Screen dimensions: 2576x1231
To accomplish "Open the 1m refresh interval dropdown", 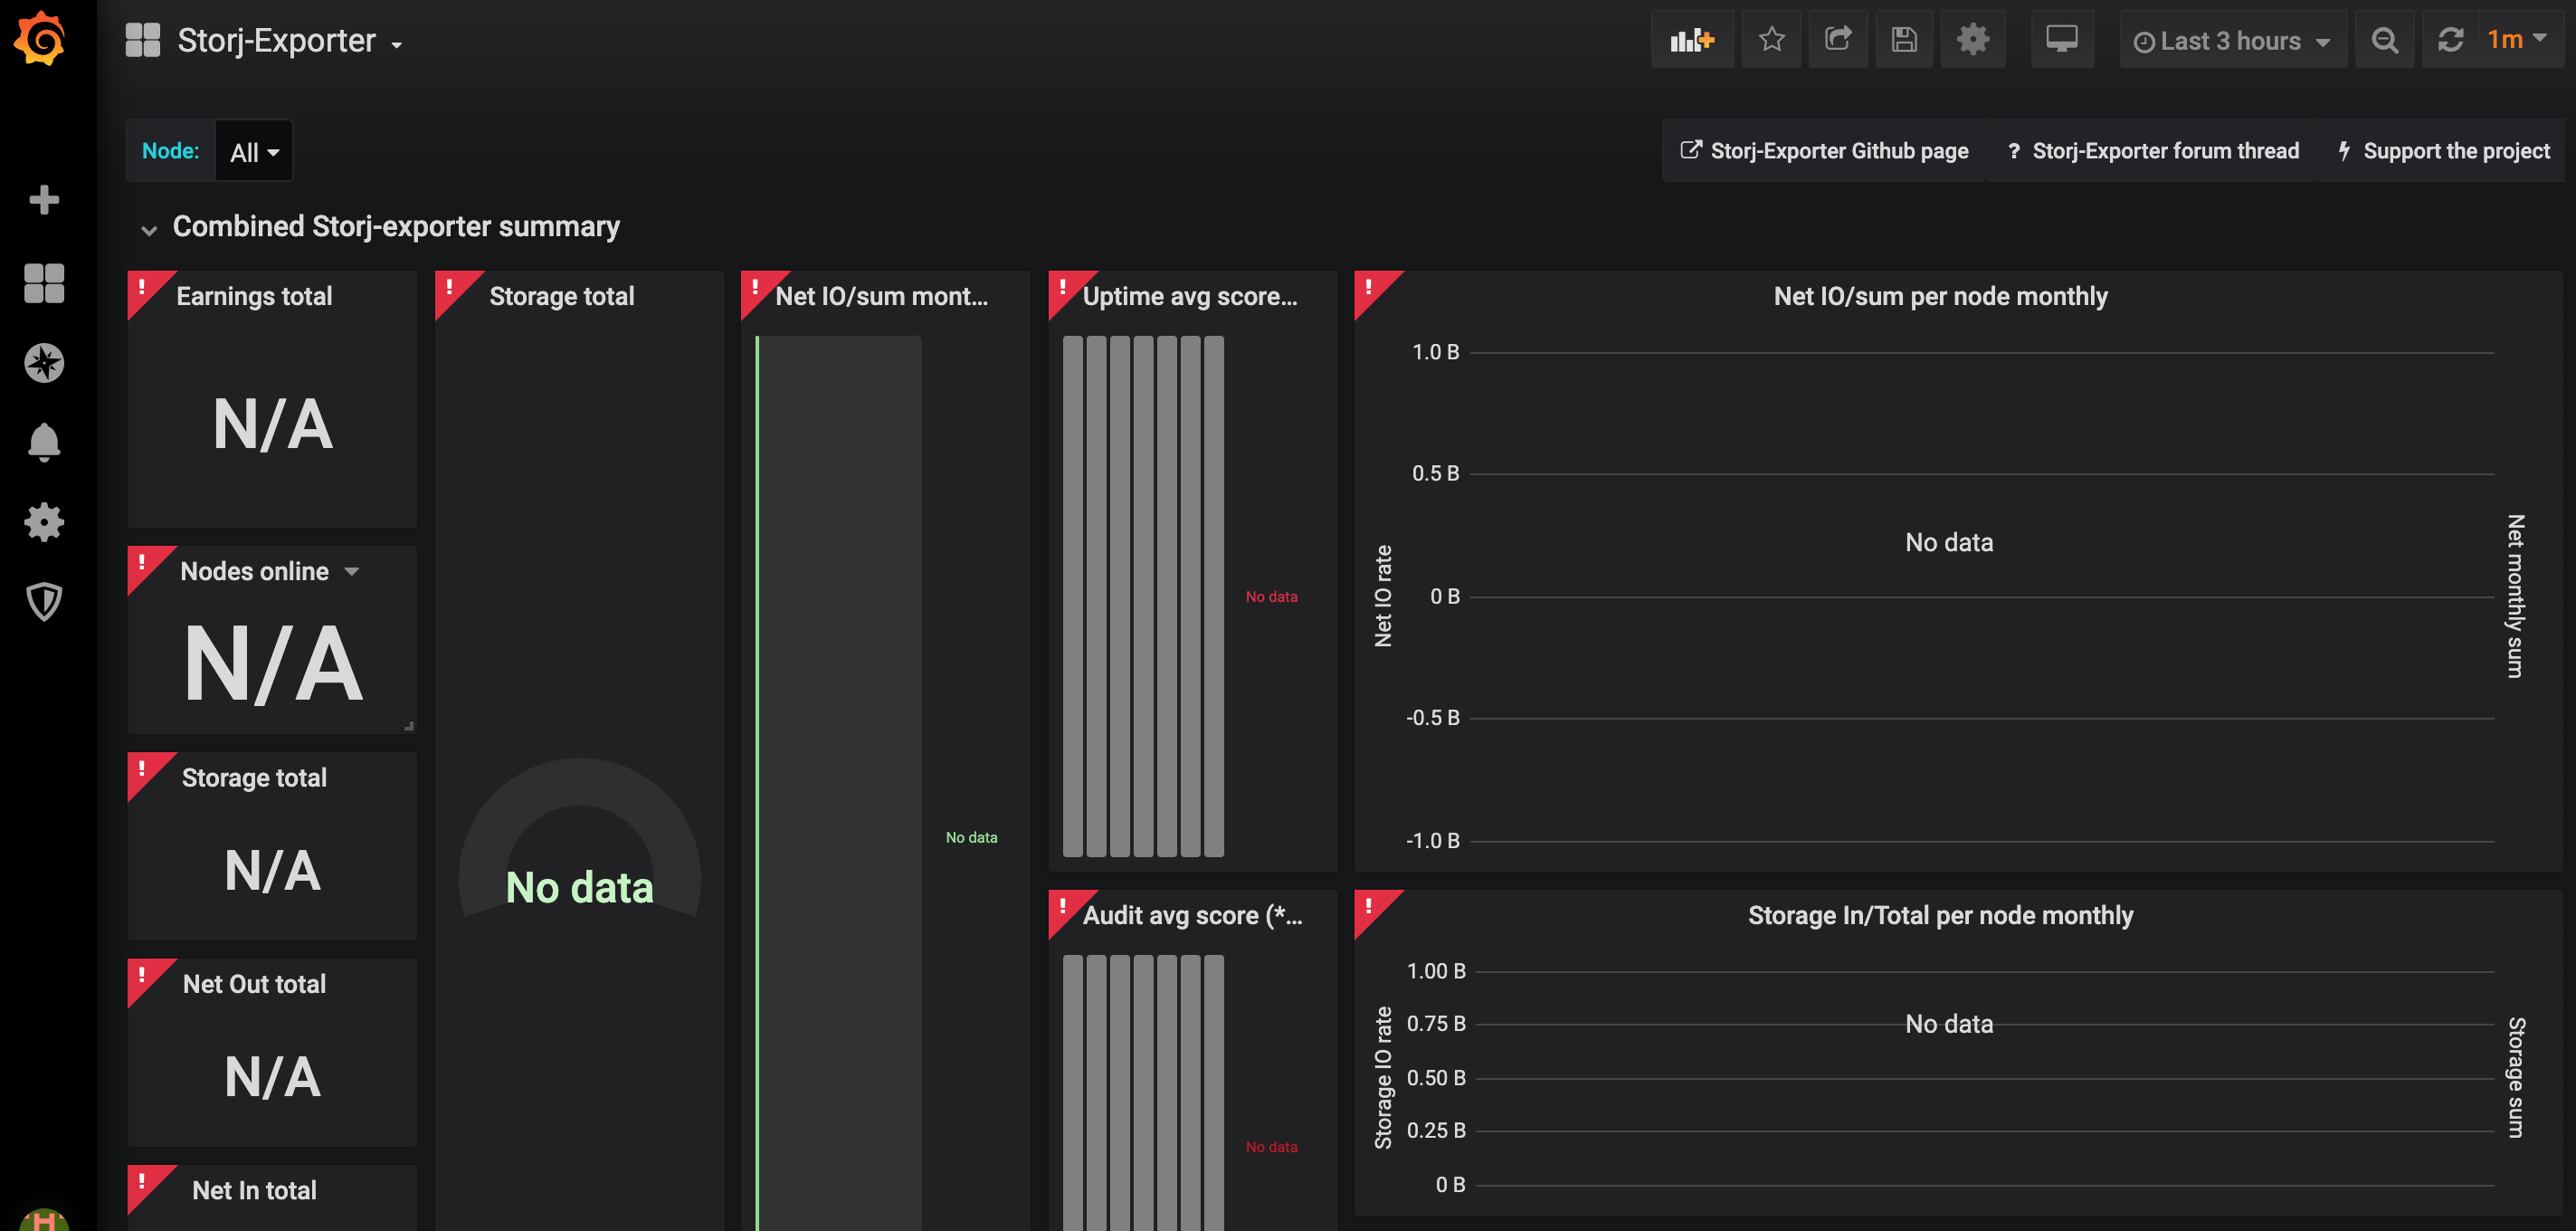I will 2516,40.
